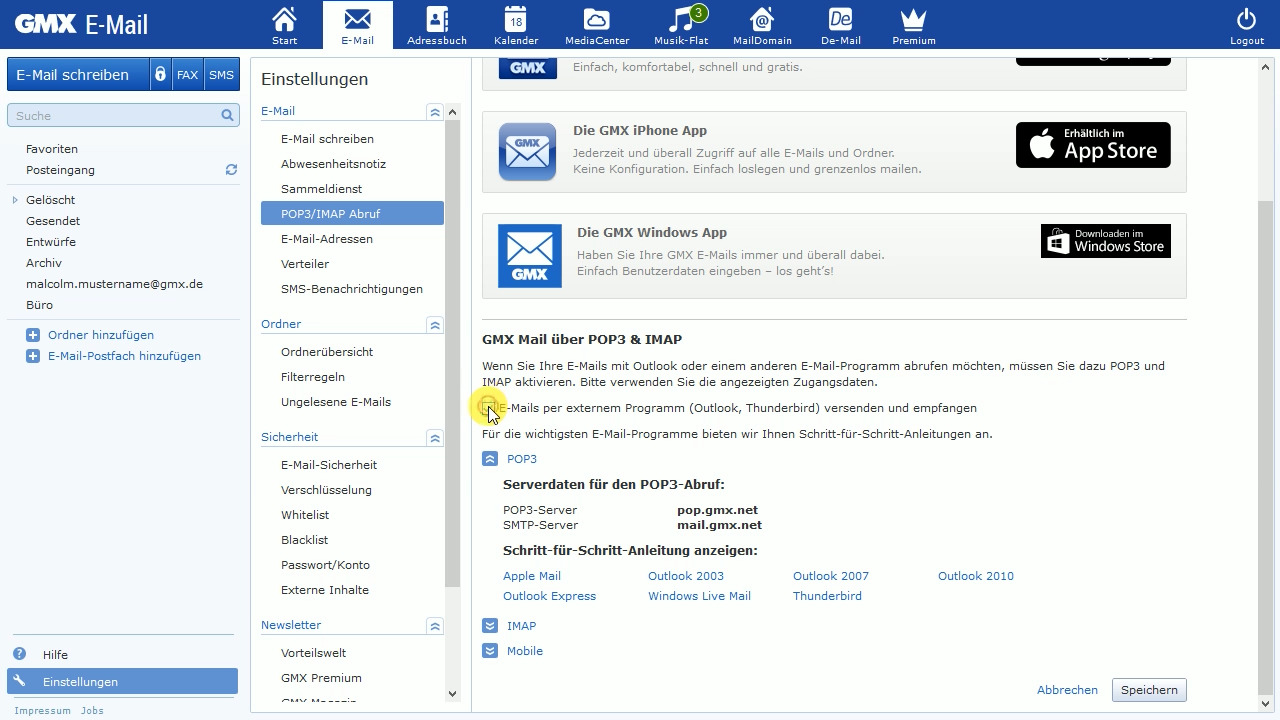
Task: Click the settings list scroll-up arrow
Action: [x=452, y=112]
